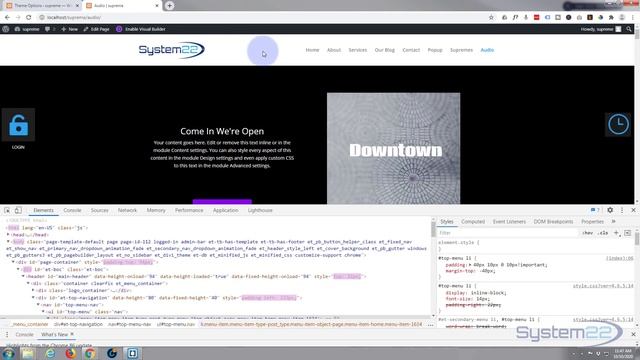Screen dimensions: 640x360
Task: Collapse the et-top-navigation div node
Action: 33,298
